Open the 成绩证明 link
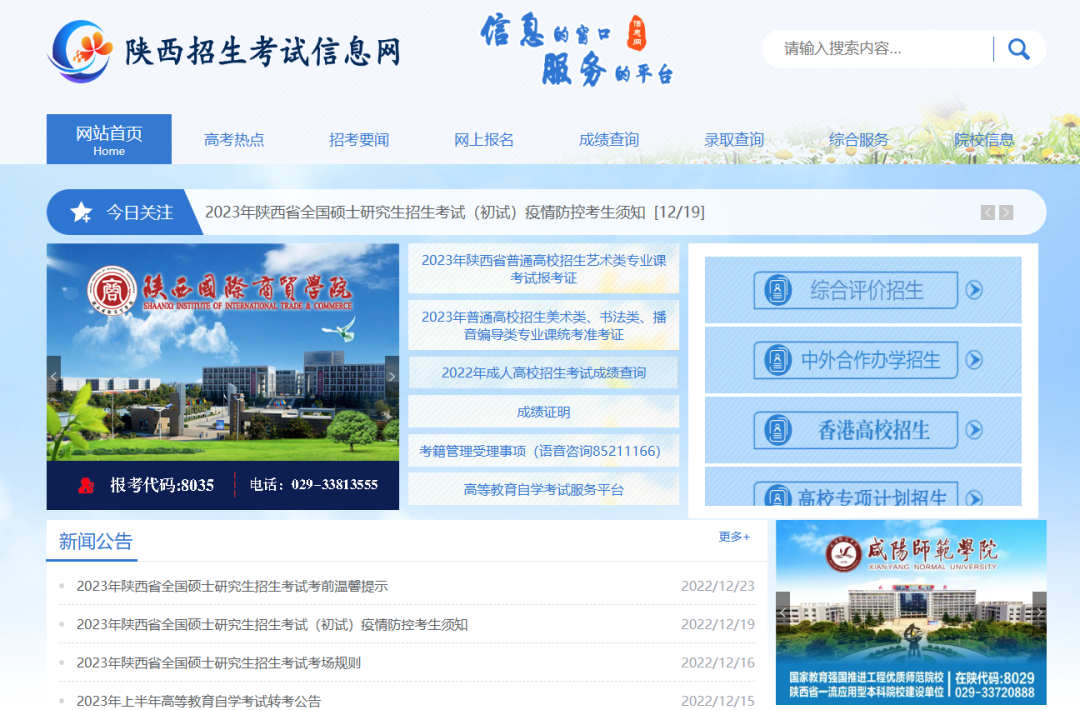 point(543,412)
